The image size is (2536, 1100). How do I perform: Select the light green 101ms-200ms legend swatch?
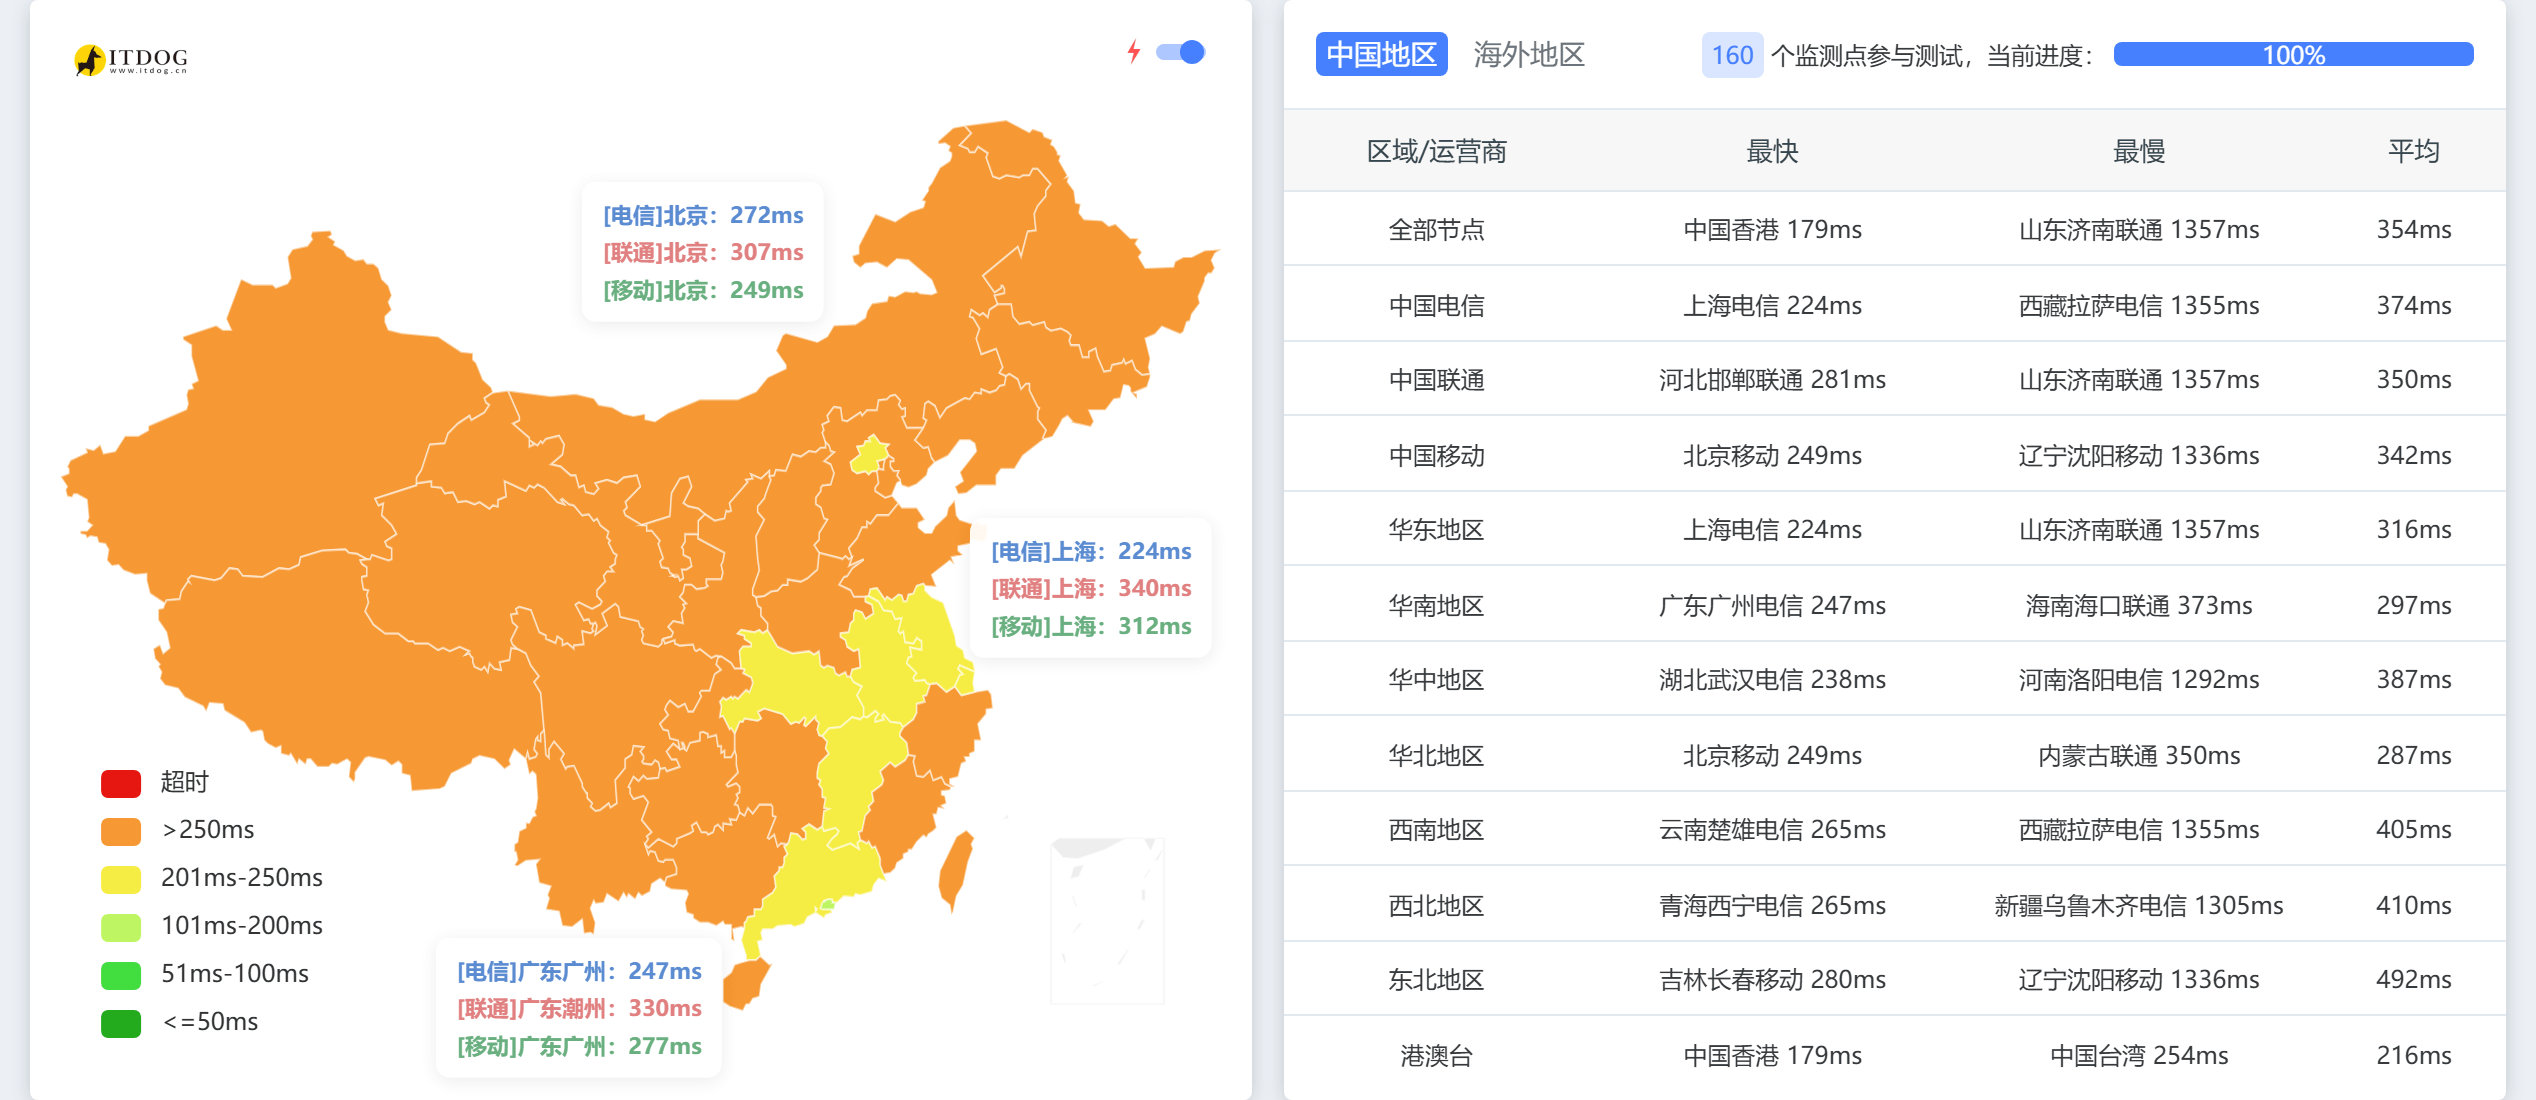[x=121, y=927]
